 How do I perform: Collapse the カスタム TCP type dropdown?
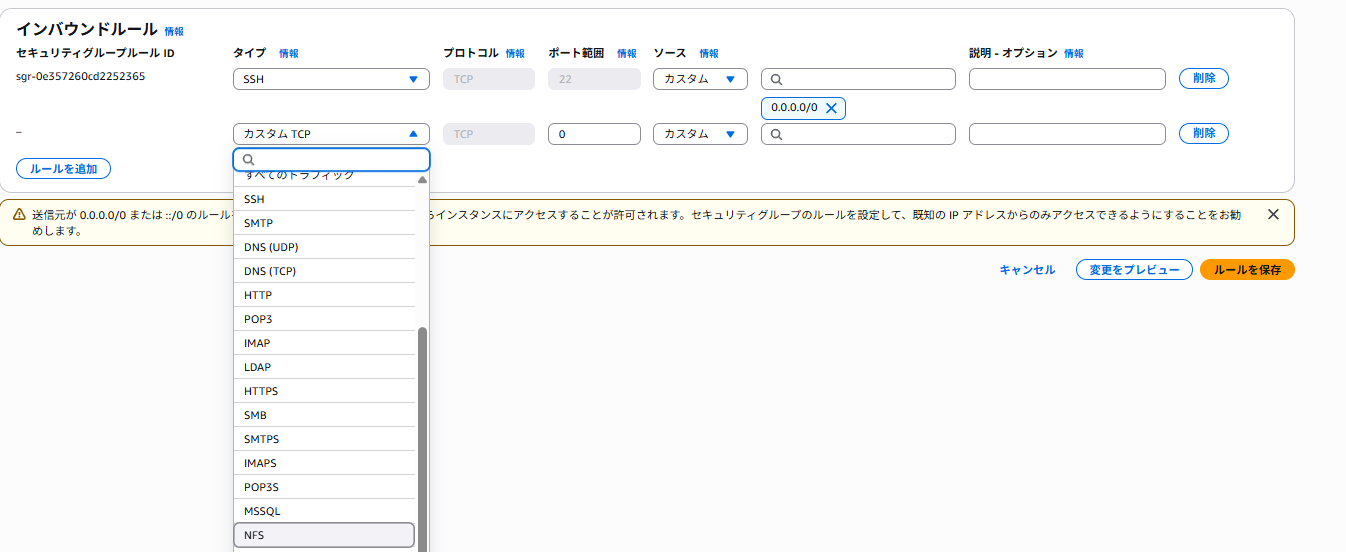coord(331,134)
